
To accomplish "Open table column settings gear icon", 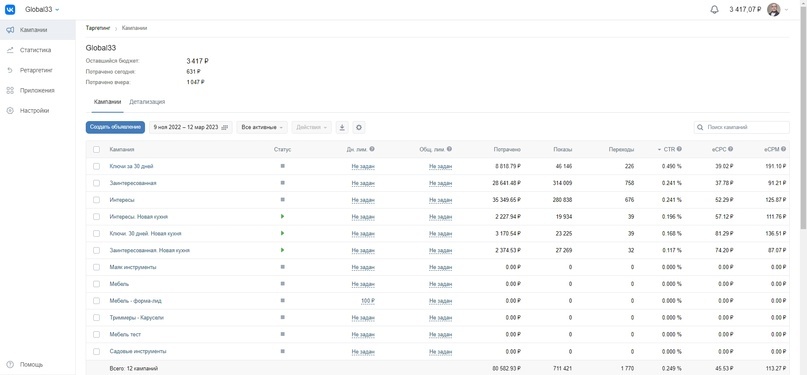I will pos(359,127).
